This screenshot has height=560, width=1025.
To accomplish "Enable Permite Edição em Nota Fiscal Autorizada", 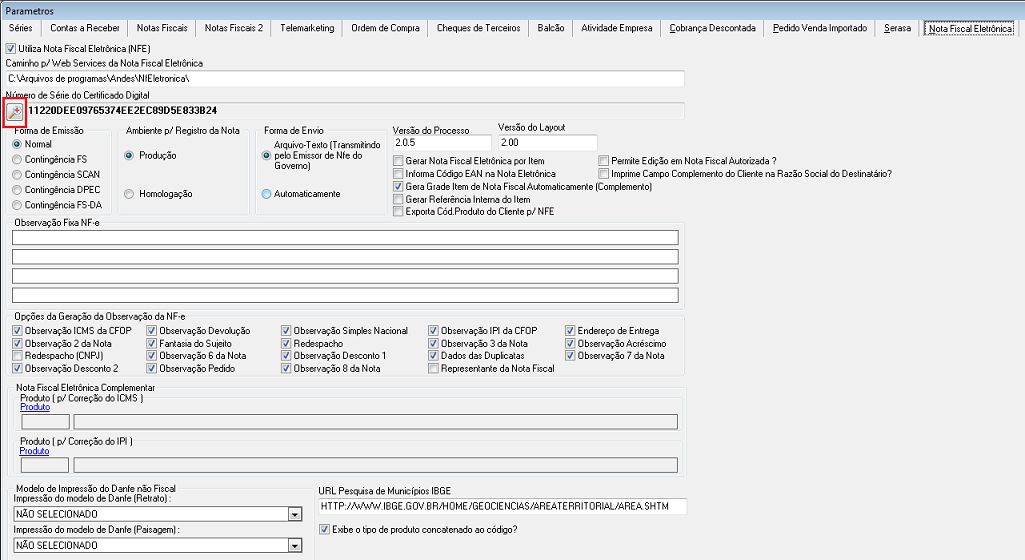I will click(604, 161).
